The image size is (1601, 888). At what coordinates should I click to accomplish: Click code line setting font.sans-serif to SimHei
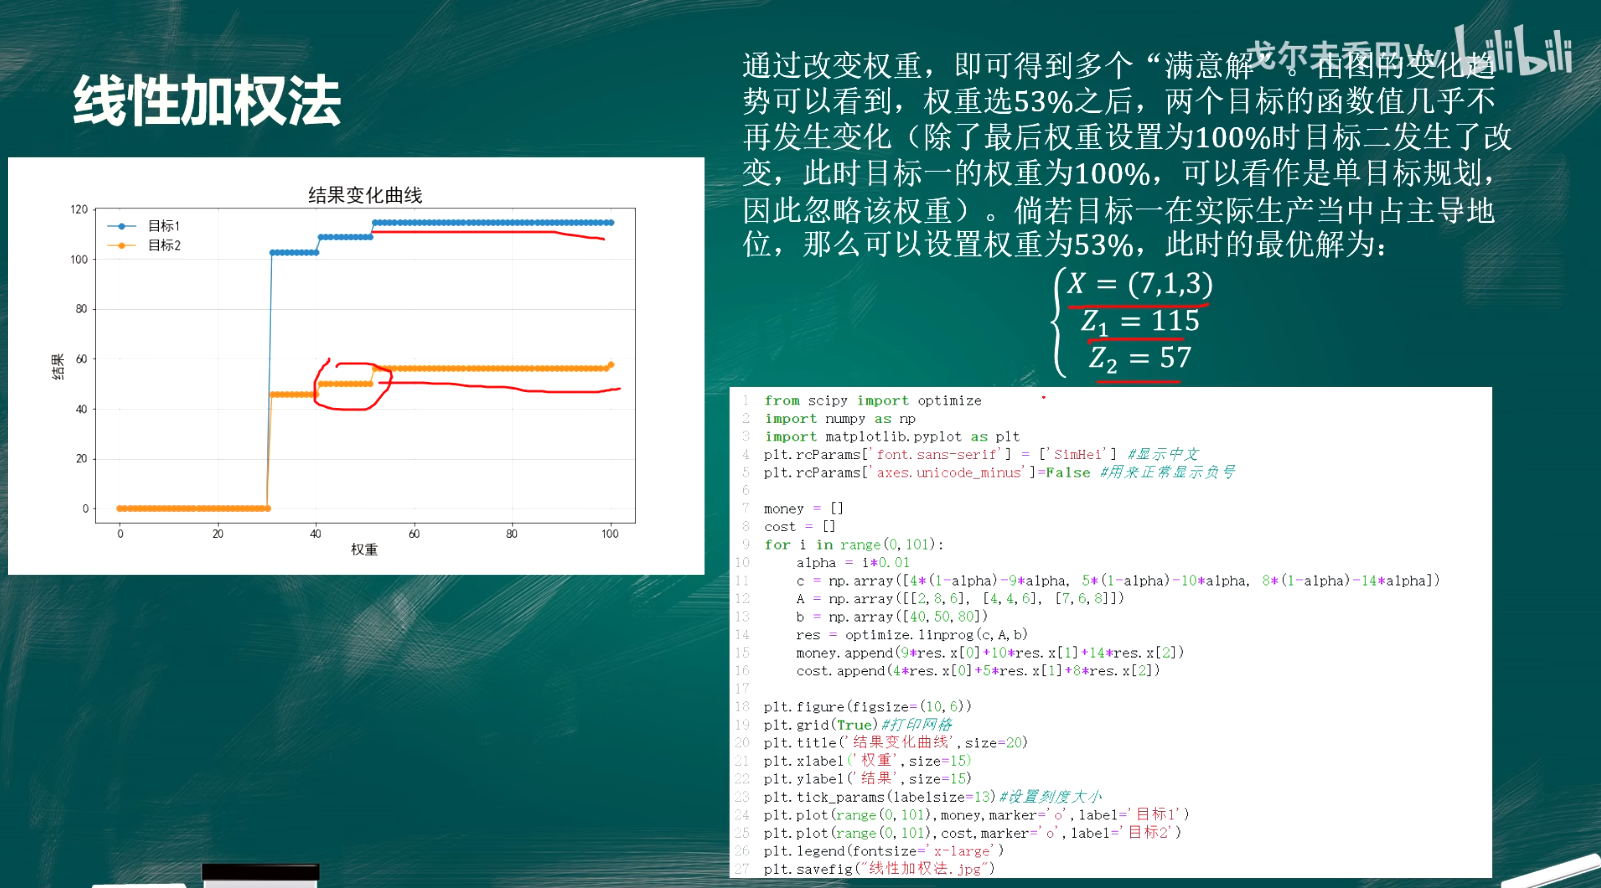tap(981, 454)
